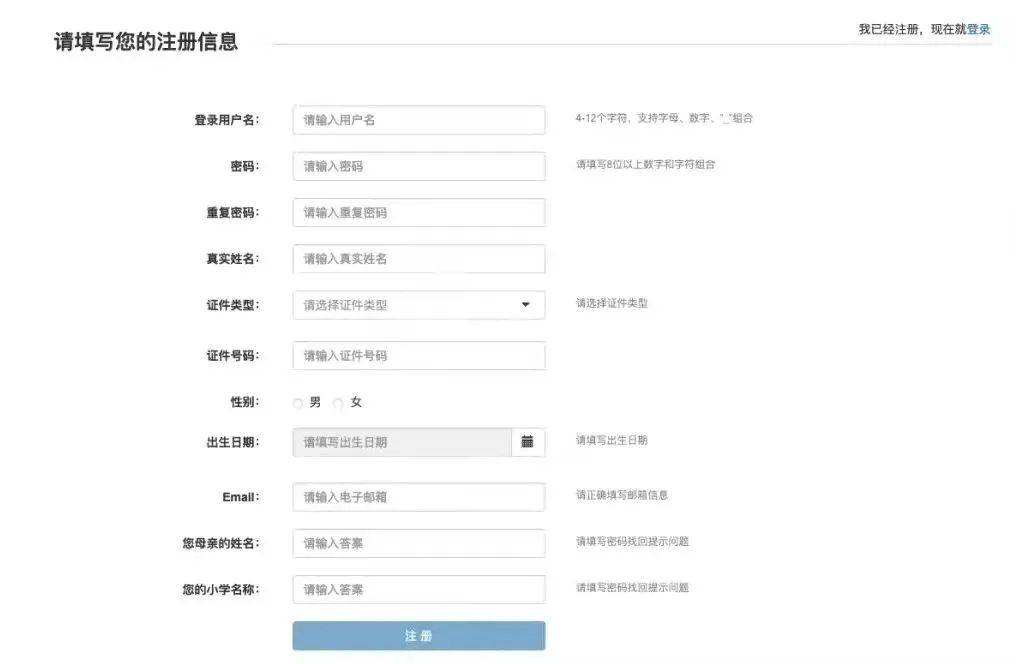The image size is (1016, 664).
Task: Select the 女 gender radio button
Action: pos(338,402)
